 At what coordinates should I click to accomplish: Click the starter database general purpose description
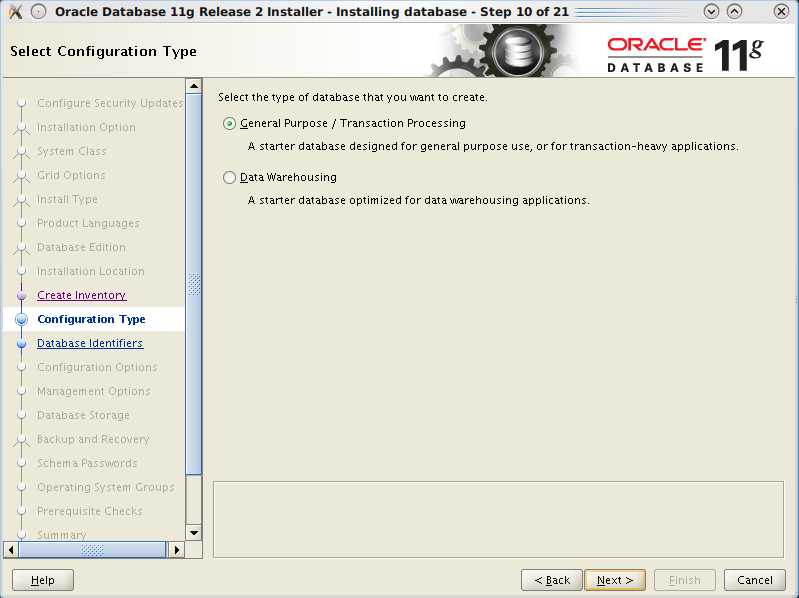pos(493,147)
